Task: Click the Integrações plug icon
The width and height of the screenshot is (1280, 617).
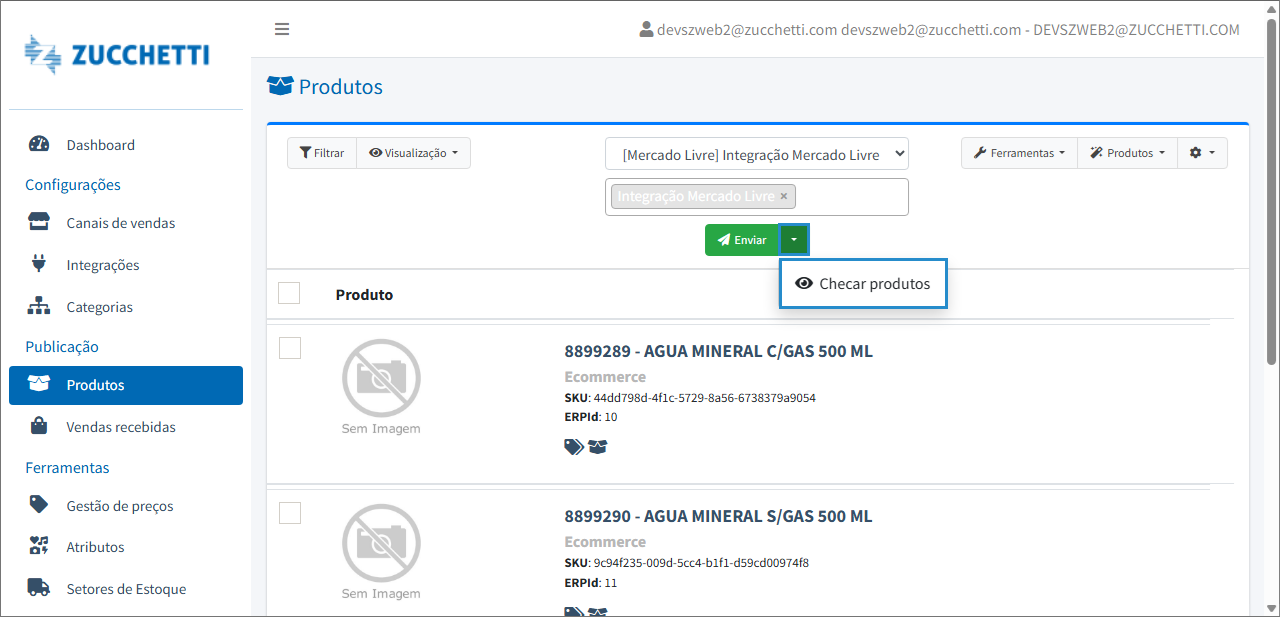Action: (x=39, y=265)
